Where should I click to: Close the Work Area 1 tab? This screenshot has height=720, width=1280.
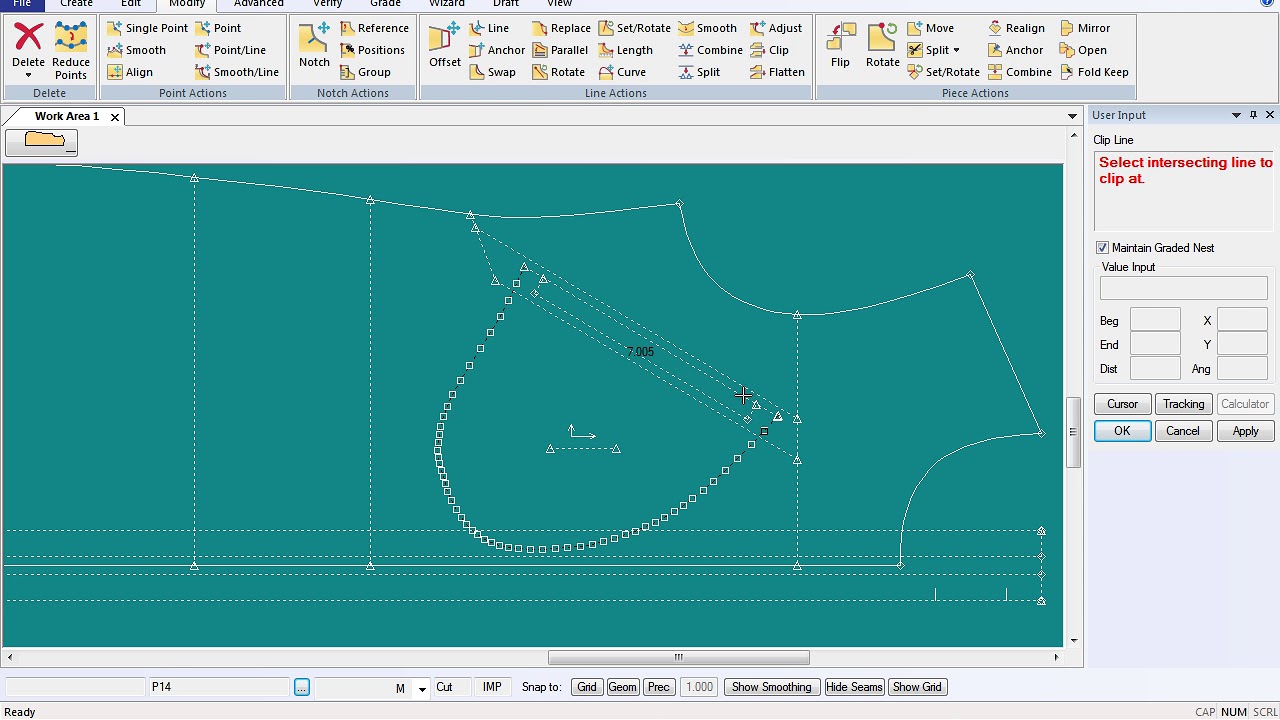[114, 117]
